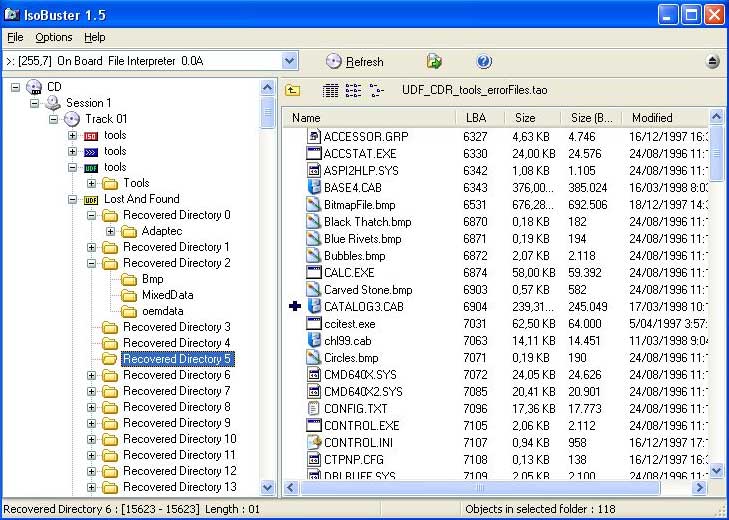
Task: Select the red ISO file system icon
Action: click(91, 136)
